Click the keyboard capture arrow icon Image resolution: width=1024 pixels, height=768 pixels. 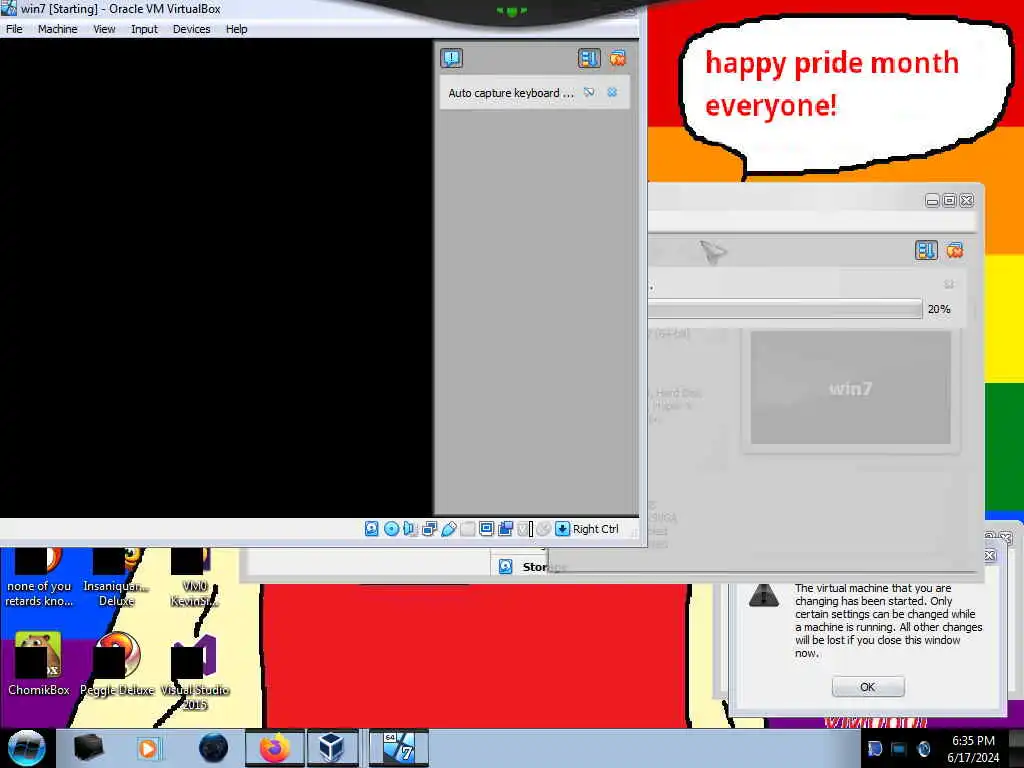click(x=562, y=528)
